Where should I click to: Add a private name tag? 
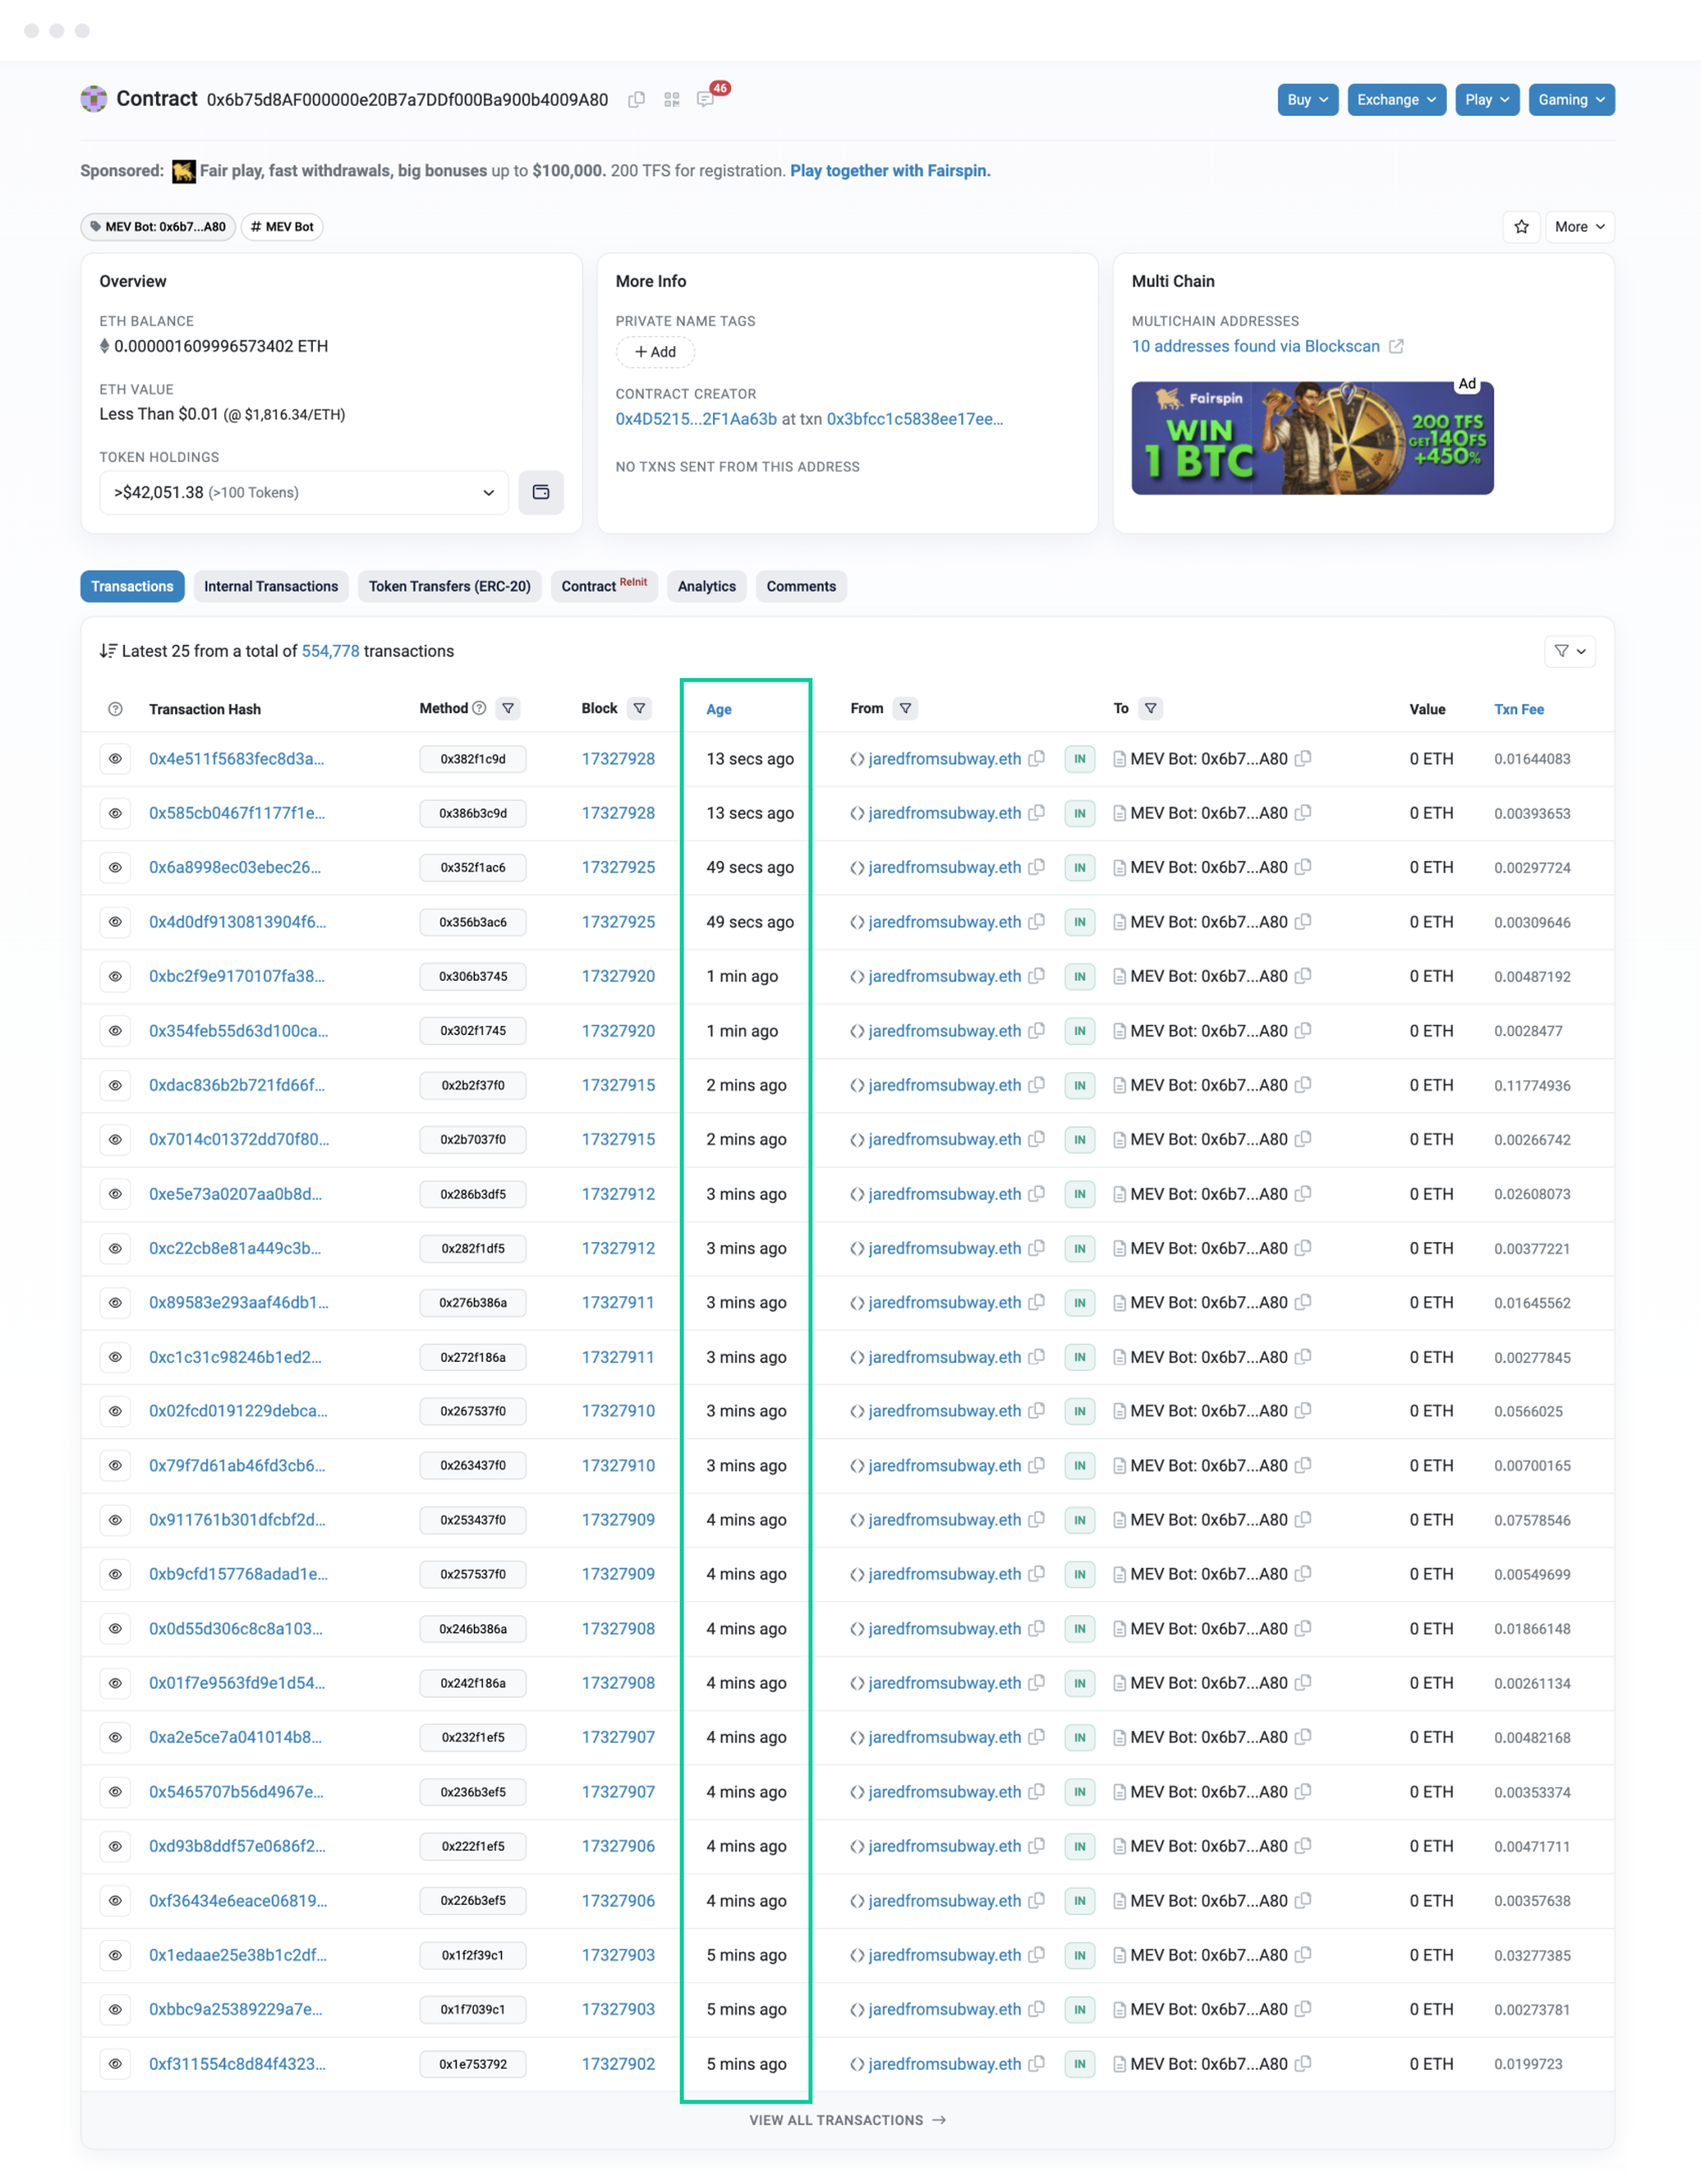tap(655, 352)
